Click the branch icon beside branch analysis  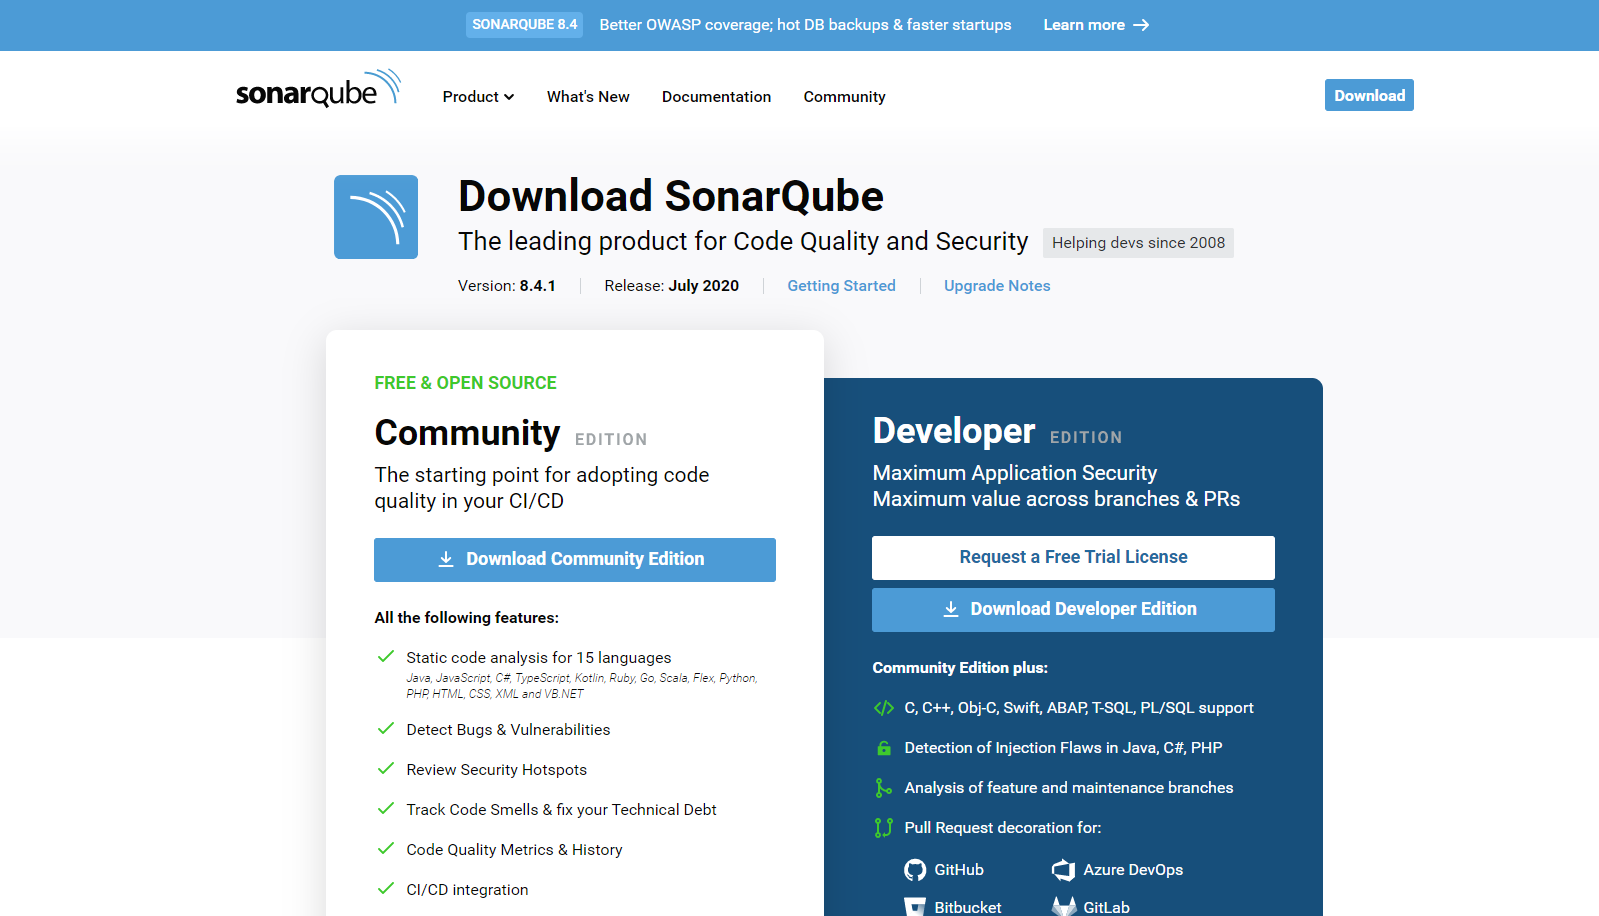(883, 788)
